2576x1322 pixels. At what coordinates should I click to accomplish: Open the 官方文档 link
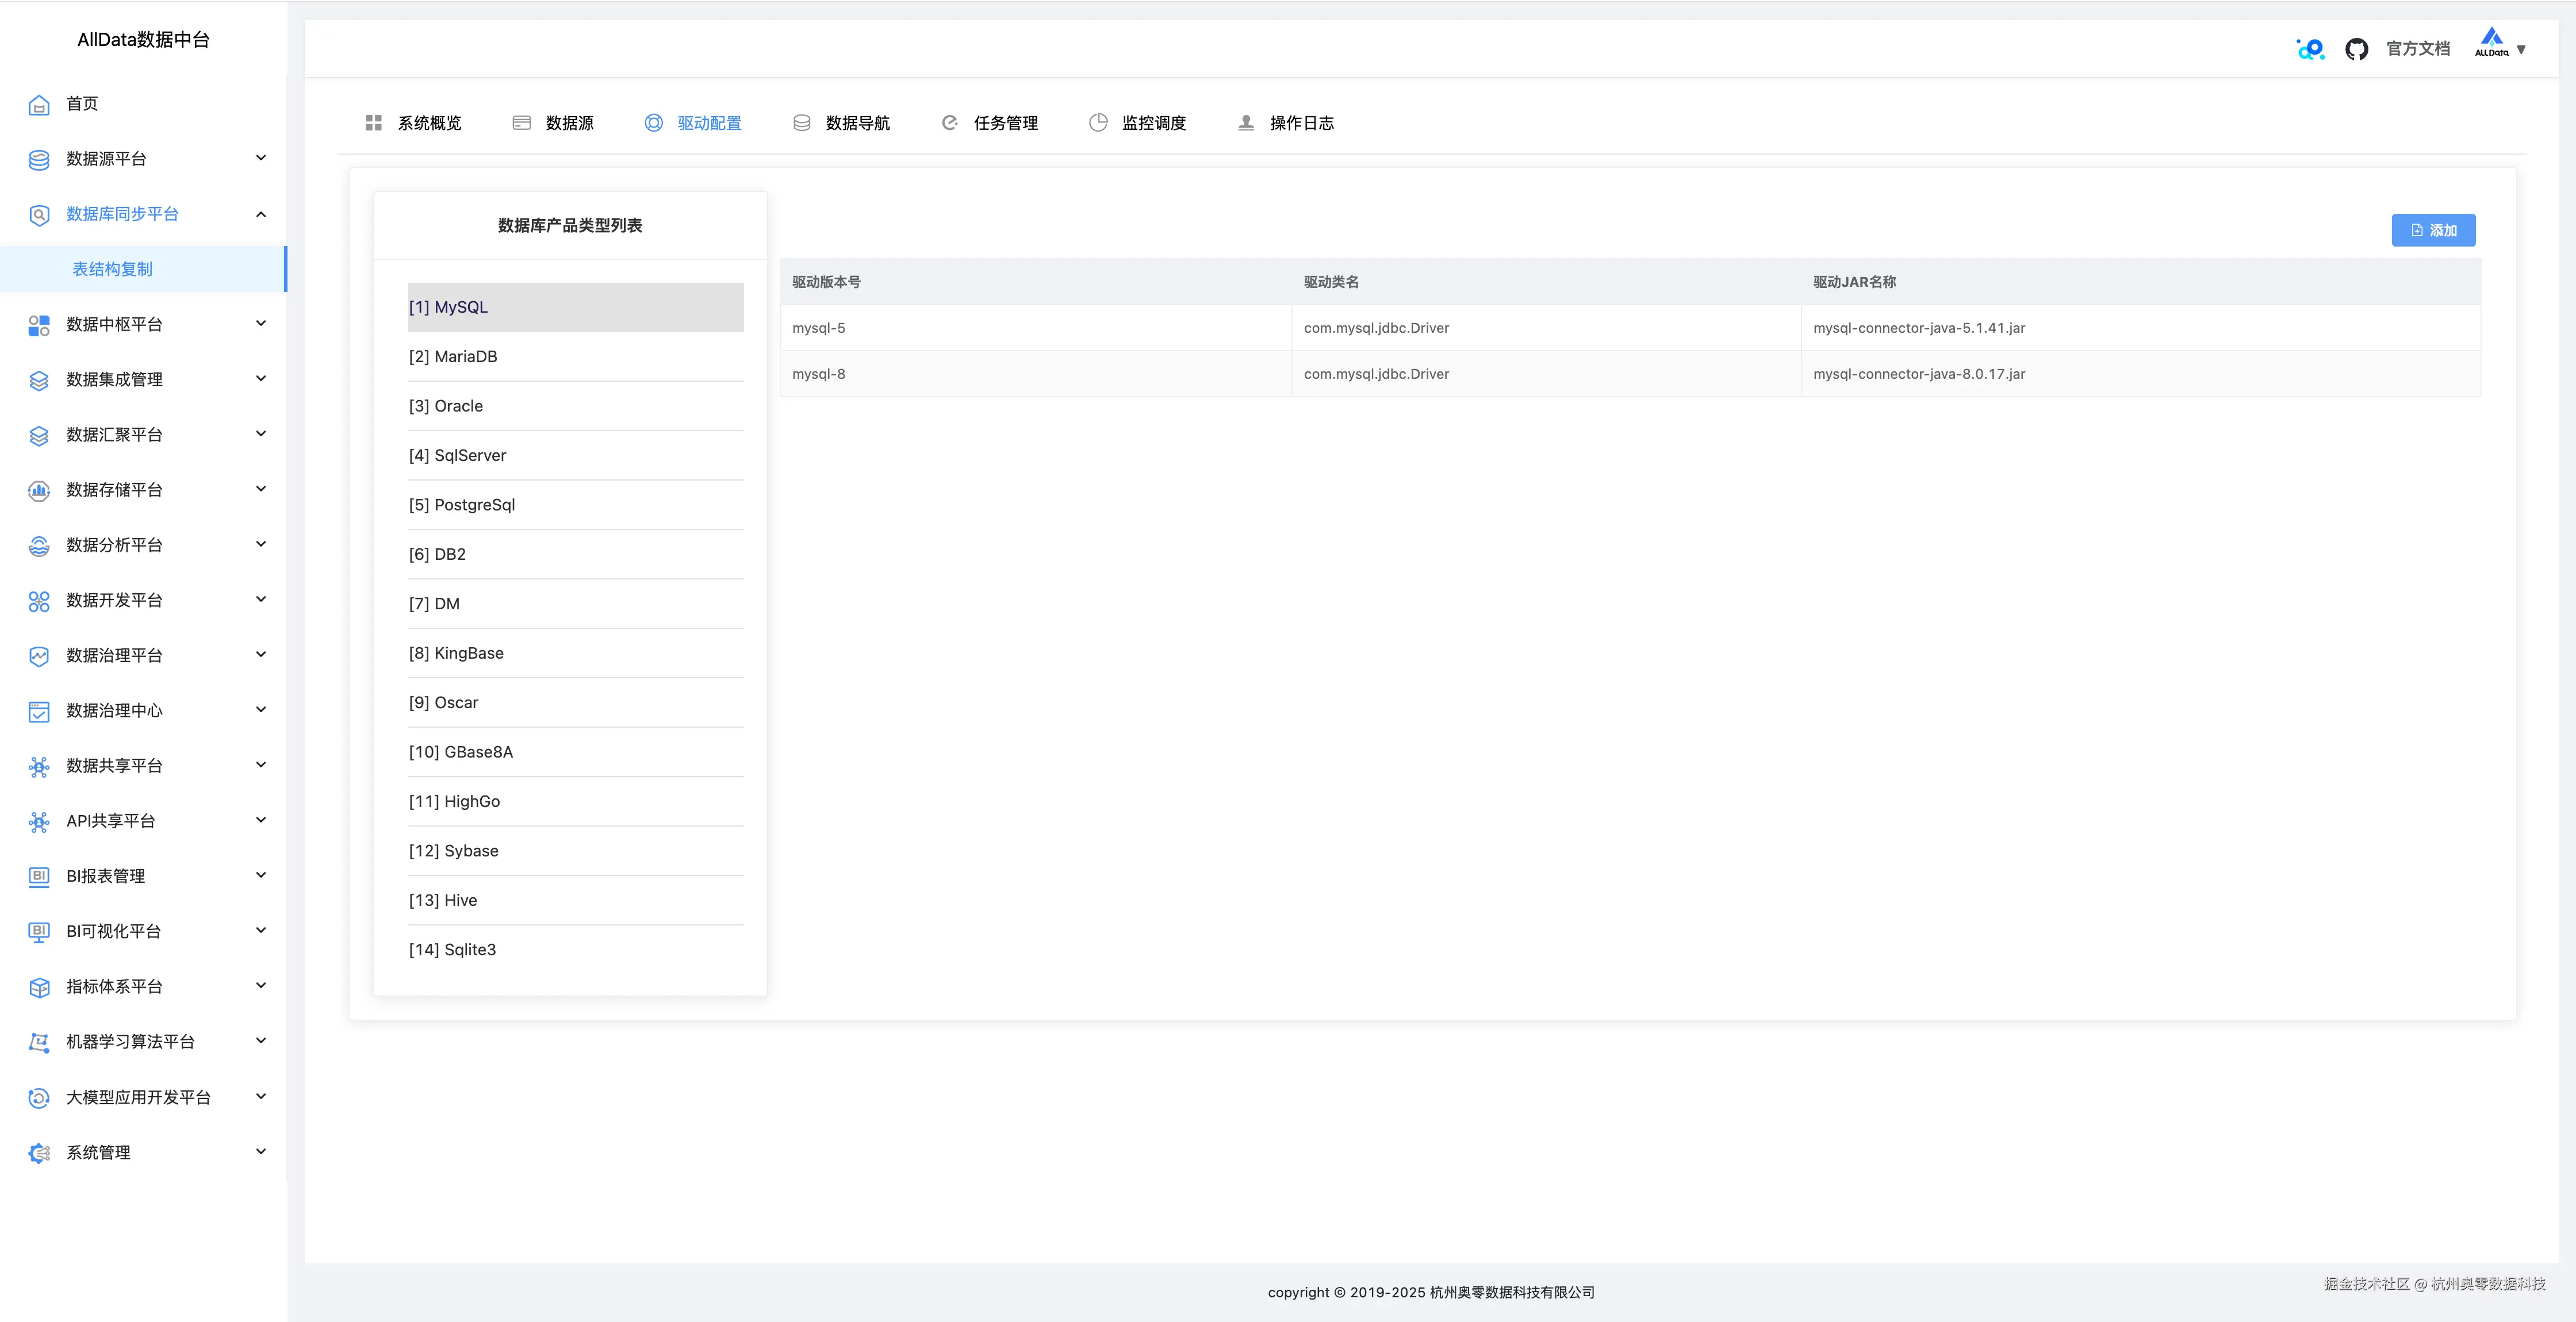pos(2417,49)
